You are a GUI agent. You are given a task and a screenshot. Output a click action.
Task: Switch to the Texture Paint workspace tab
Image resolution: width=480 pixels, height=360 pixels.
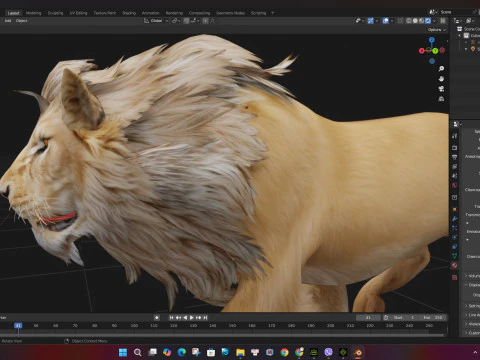(105, 13)
